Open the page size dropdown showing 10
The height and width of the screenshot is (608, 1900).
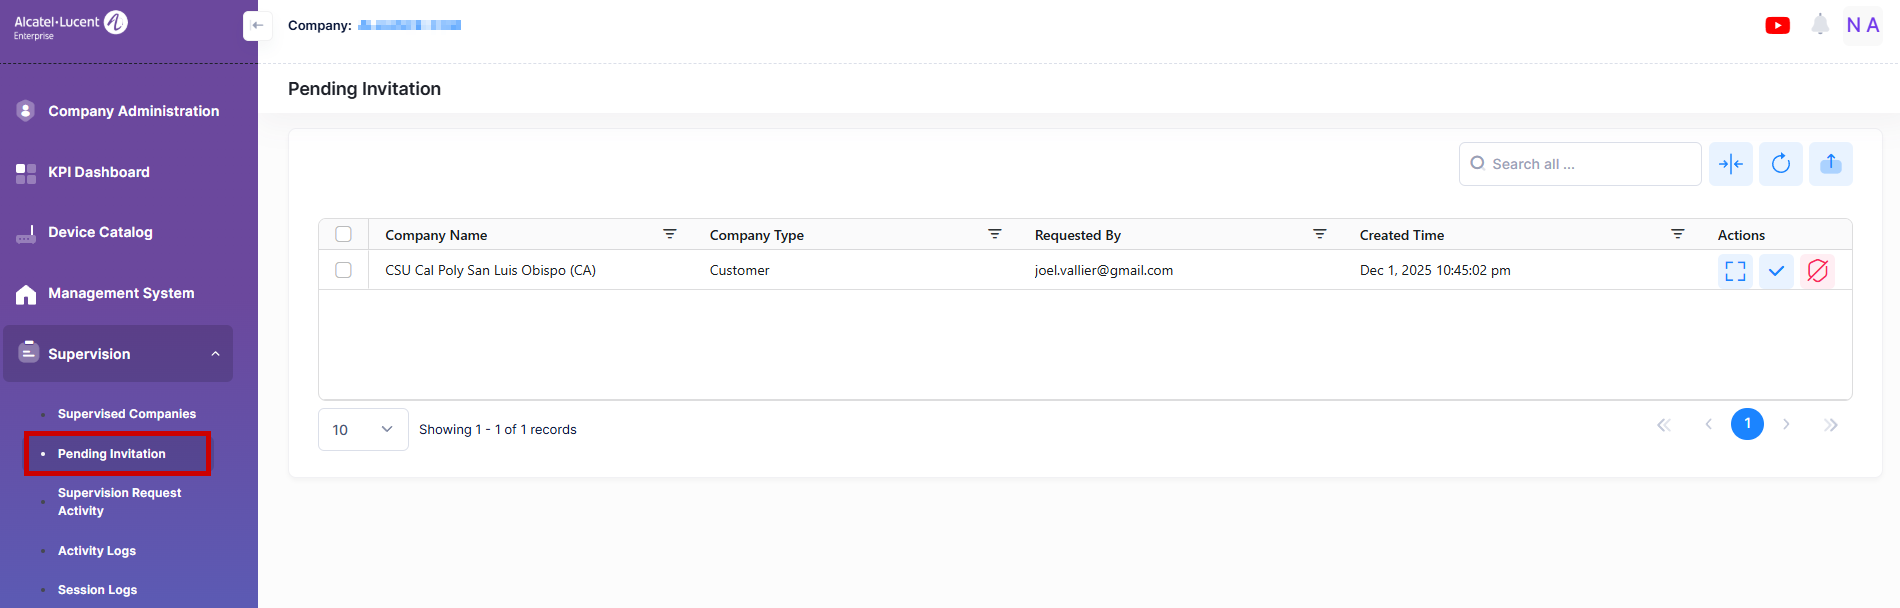(363, 430)
